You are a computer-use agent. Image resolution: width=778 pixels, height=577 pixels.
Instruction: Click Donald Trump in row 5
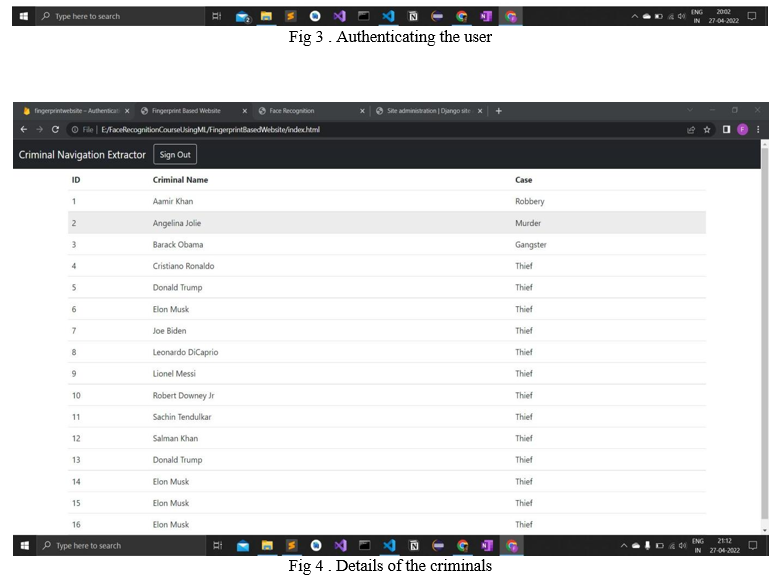pos(177,287)
